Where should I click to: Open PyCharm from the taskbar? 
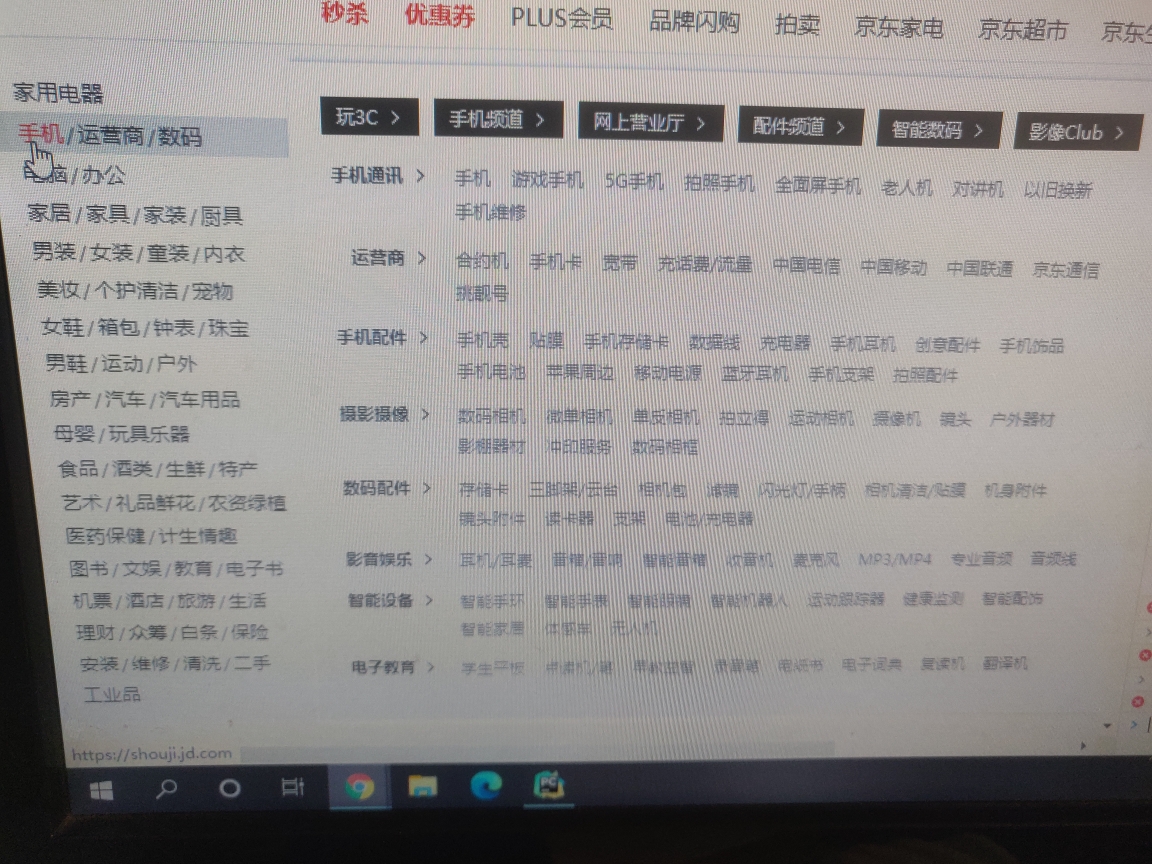pos(549,785)
